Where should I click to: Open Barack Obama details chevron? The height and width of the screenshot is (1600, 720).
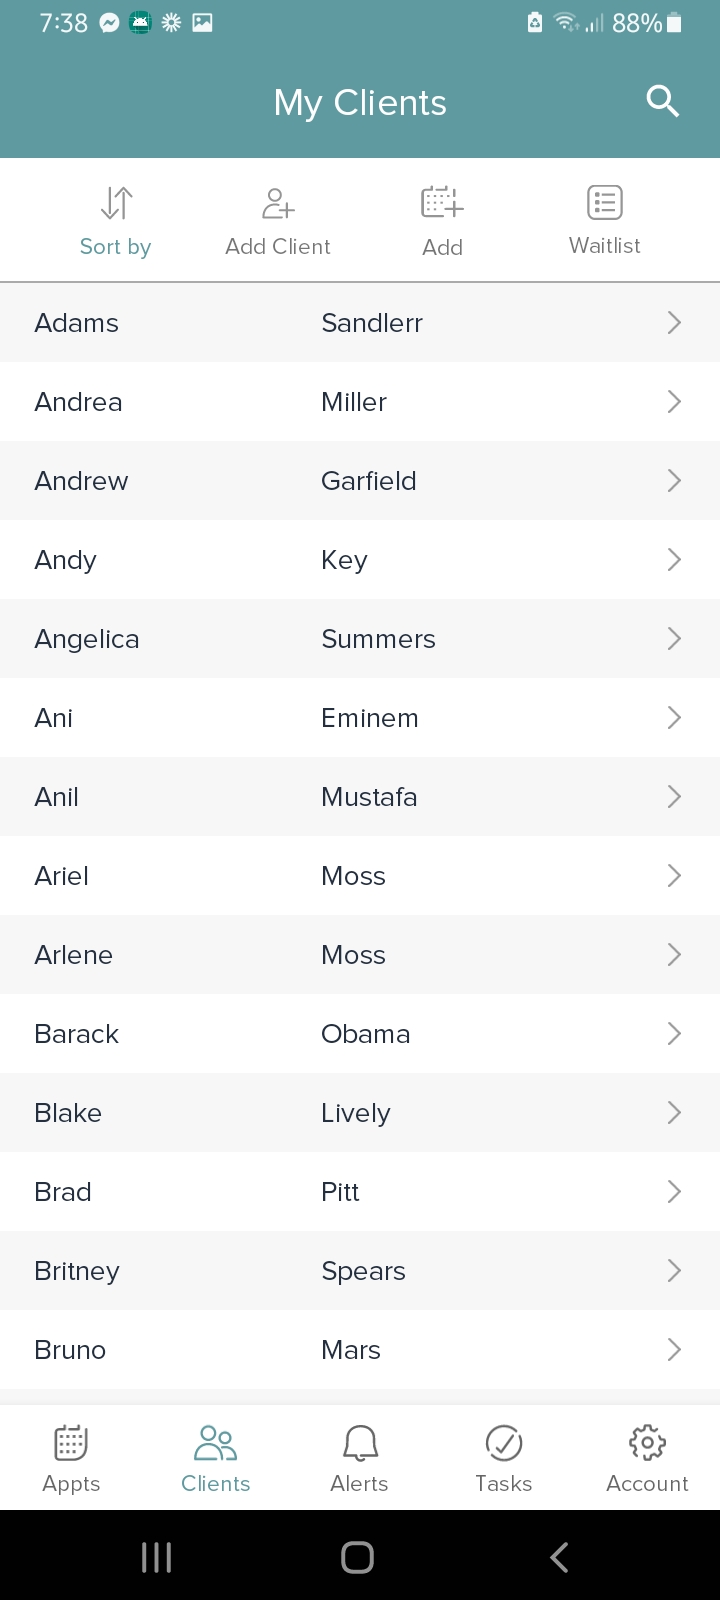[x=674, y=1033]
